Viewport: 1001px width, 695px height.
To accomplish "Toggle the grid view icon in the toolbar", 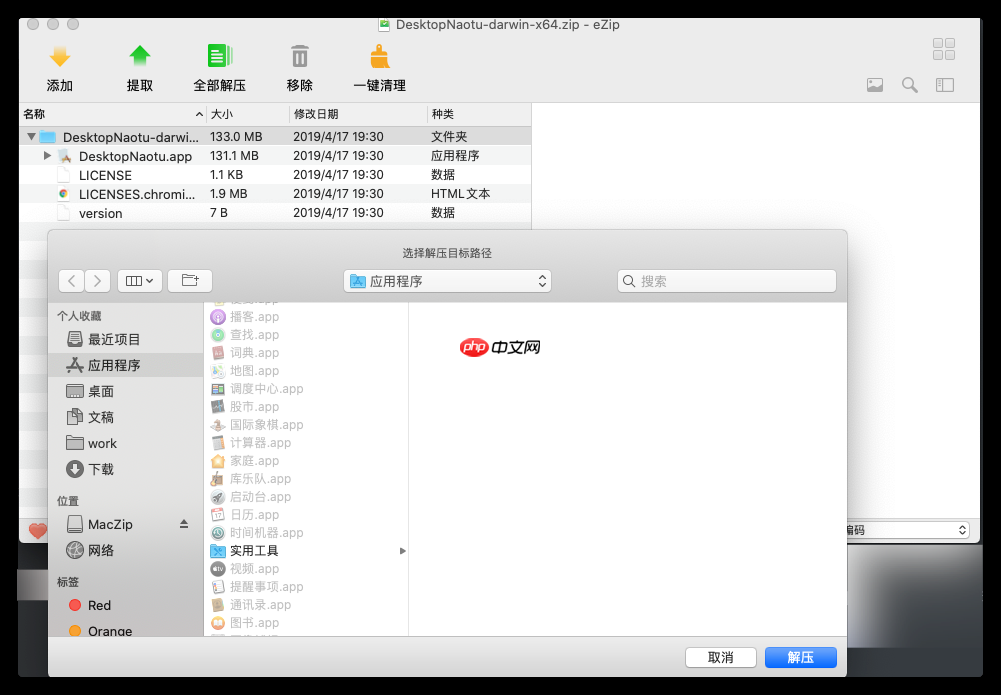I will click(x=943, y=48).
